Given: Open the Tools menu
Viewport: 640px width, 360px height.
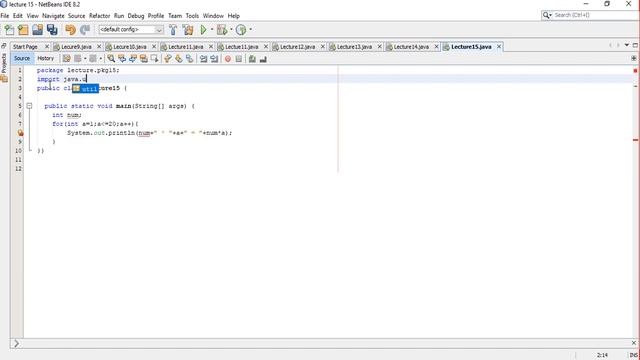Looking at the screenshot, I should click(x=192, y=16).
